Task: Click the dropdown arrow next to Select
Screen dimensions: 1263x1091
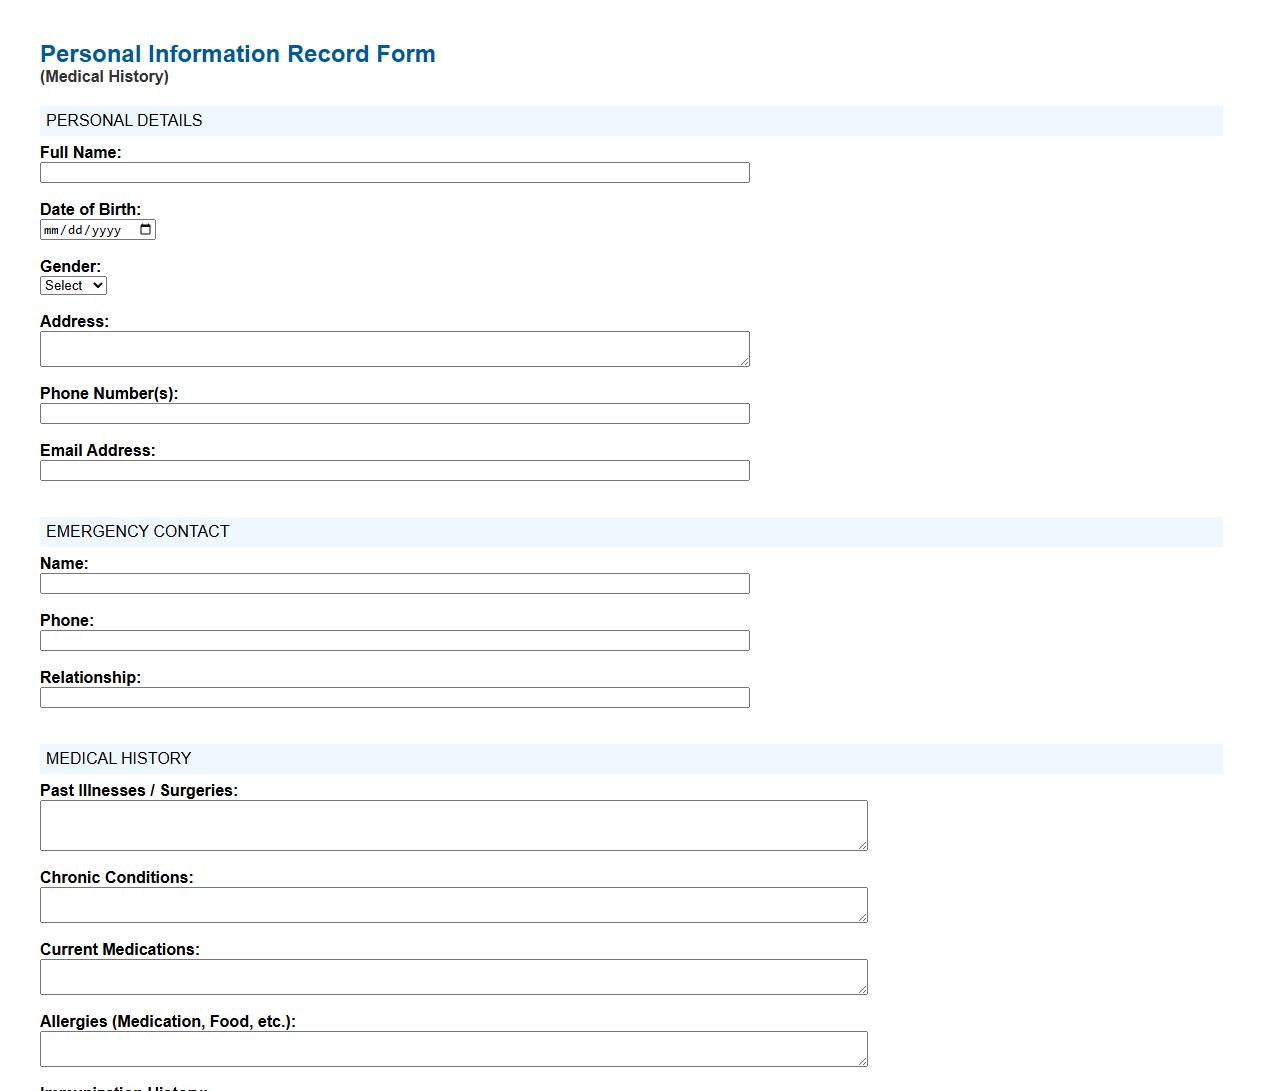Action: (x=96, y=285)
